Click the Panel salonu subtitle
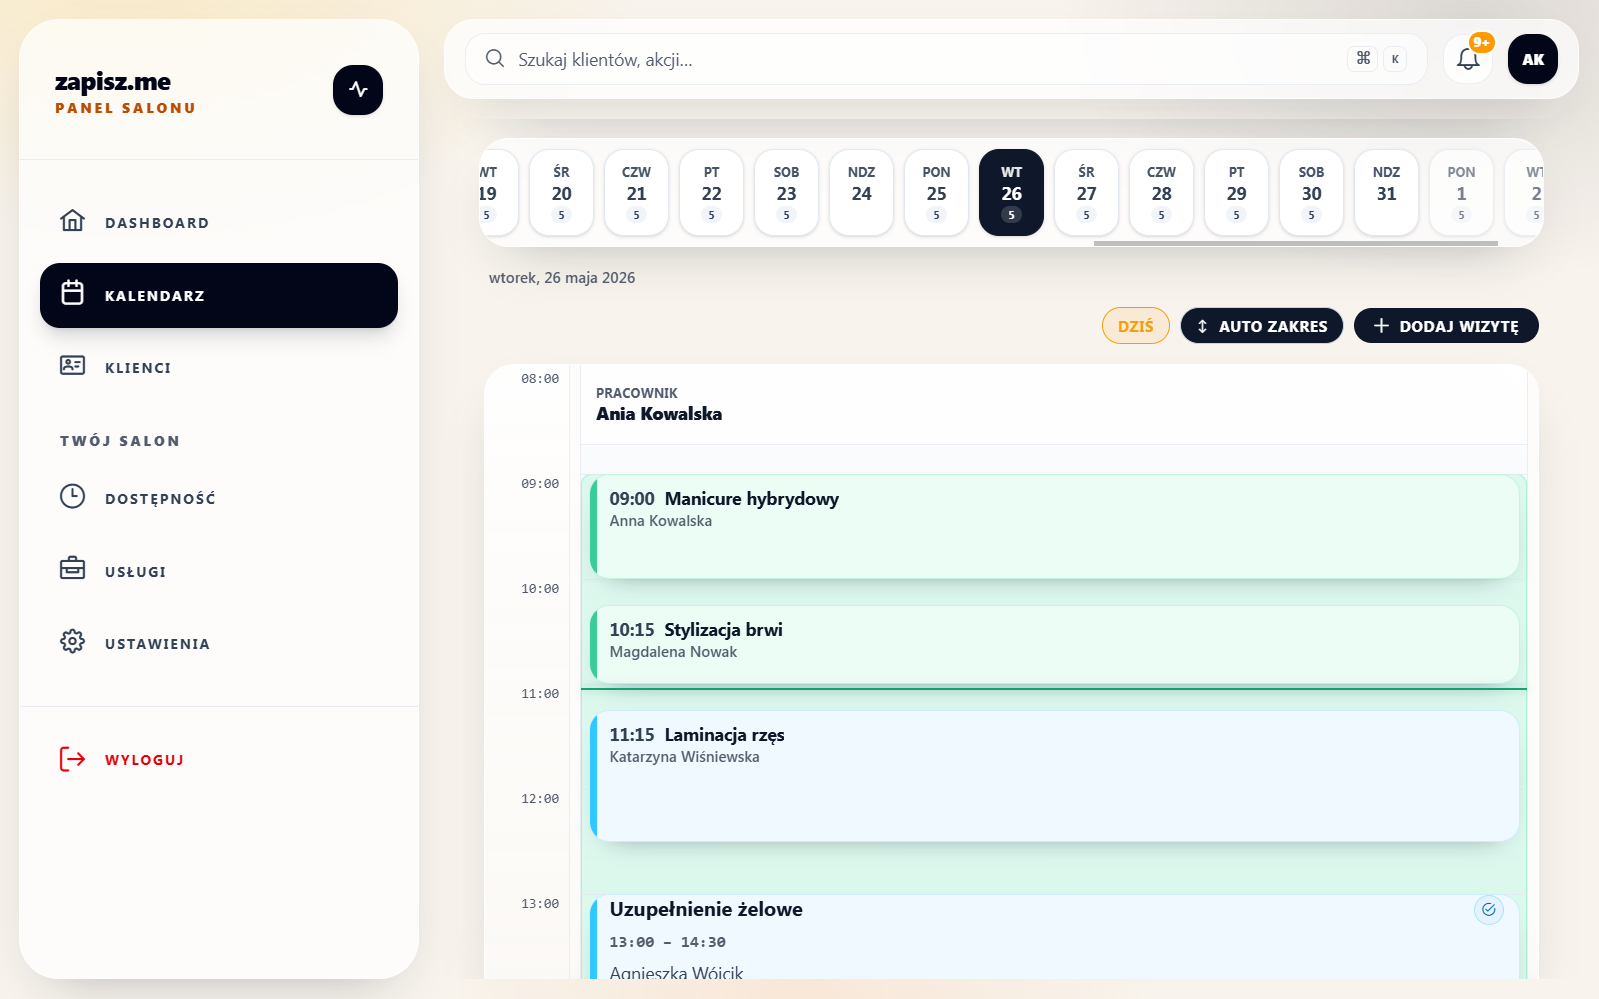 pyautogui.click(x=125, y=108)
